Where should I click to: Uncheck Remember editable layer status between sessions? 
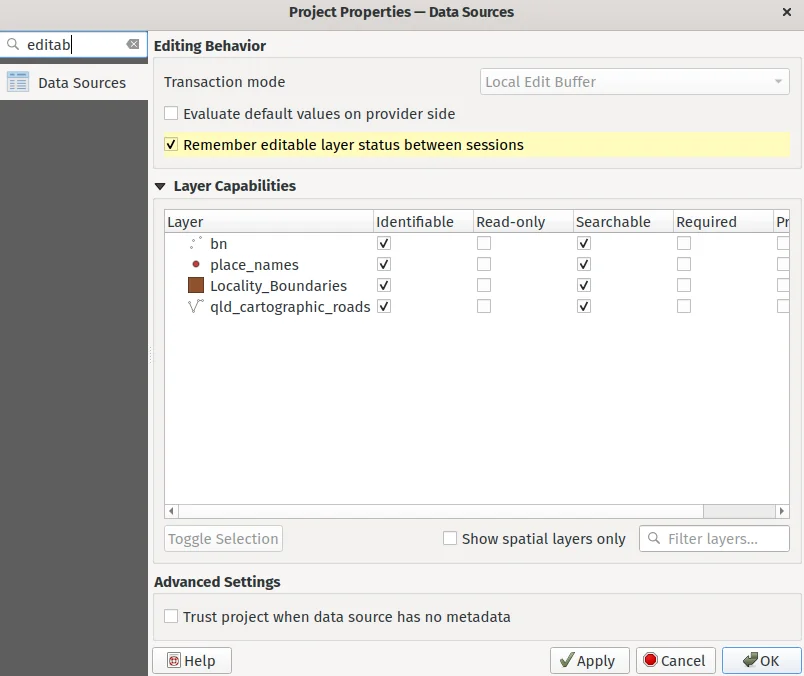point(172,145)
